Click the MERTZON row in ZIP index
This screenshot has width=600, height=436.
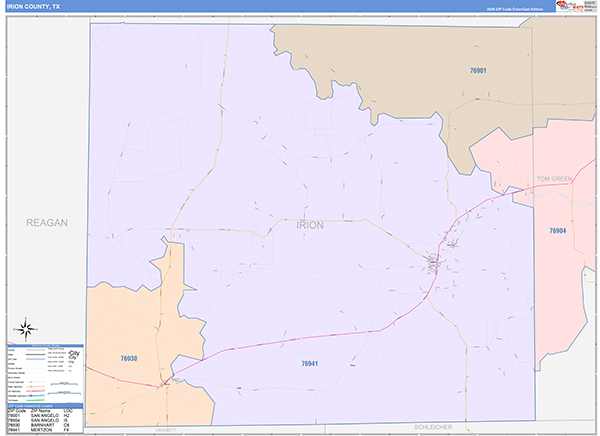(38, 430)
